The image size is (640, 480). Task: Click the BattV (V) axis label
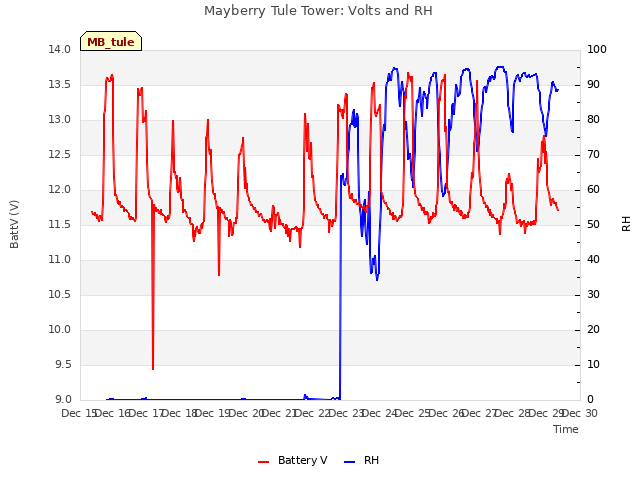click(14, 224)
